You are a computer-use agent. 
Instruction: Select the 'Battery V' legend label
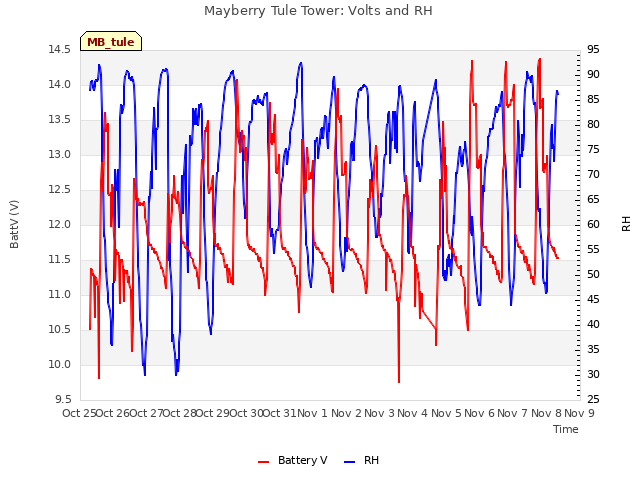(302, 460)
